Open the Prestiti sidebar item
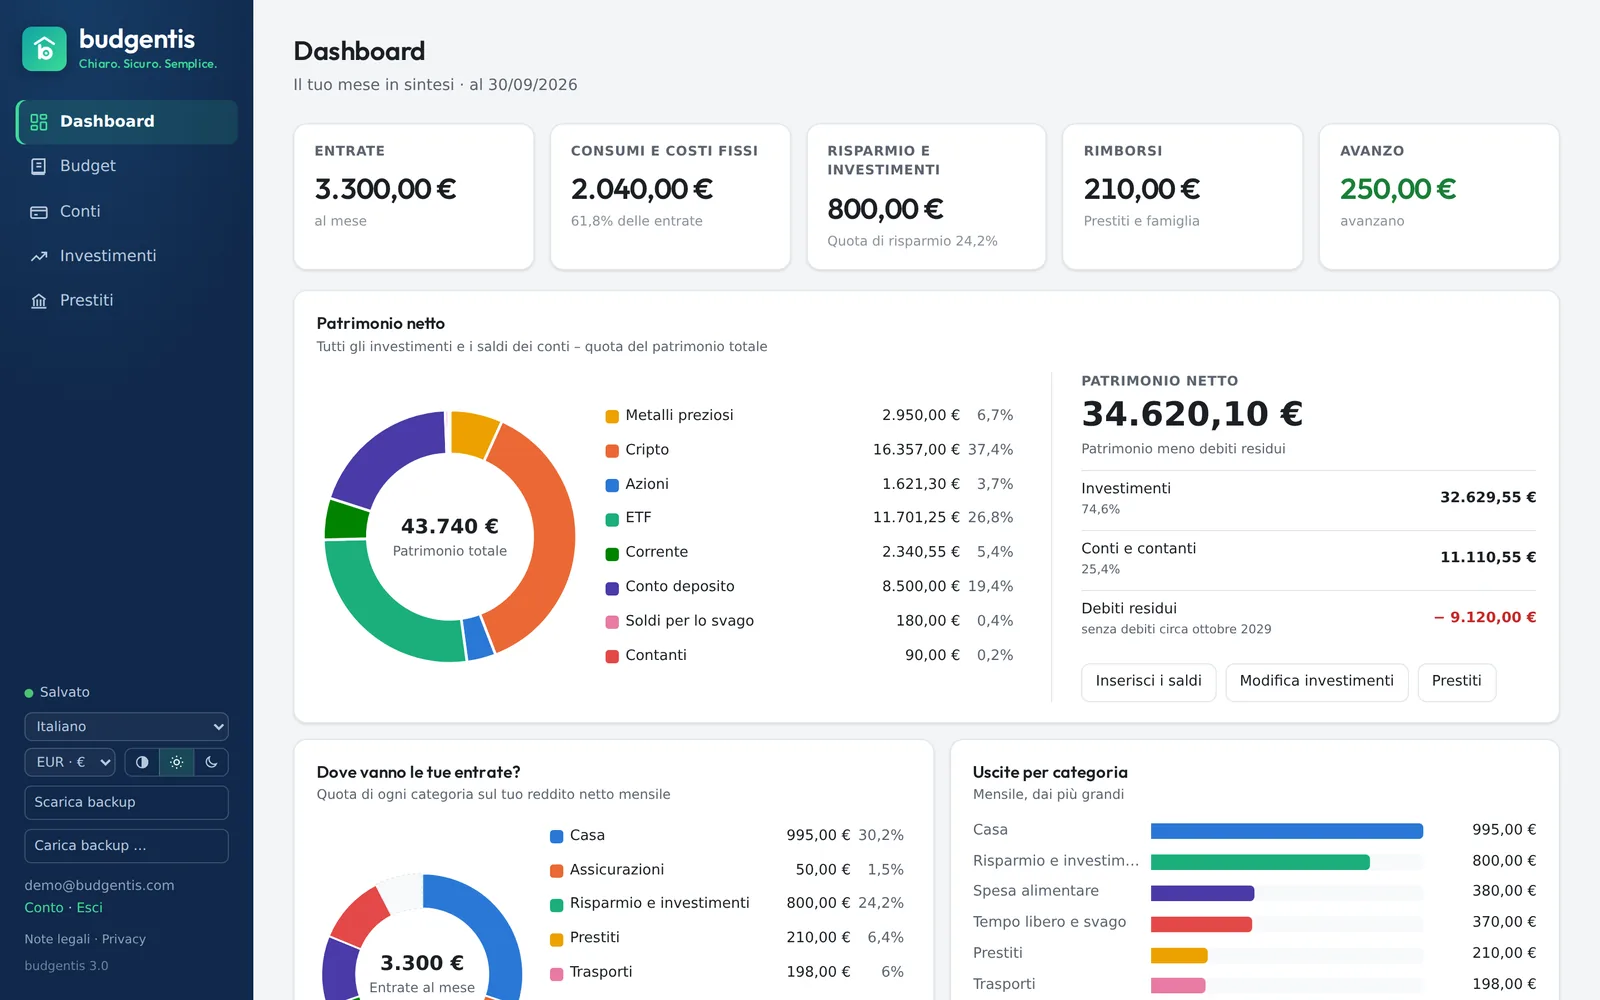 pyautogui.click(x=127, y=301)
